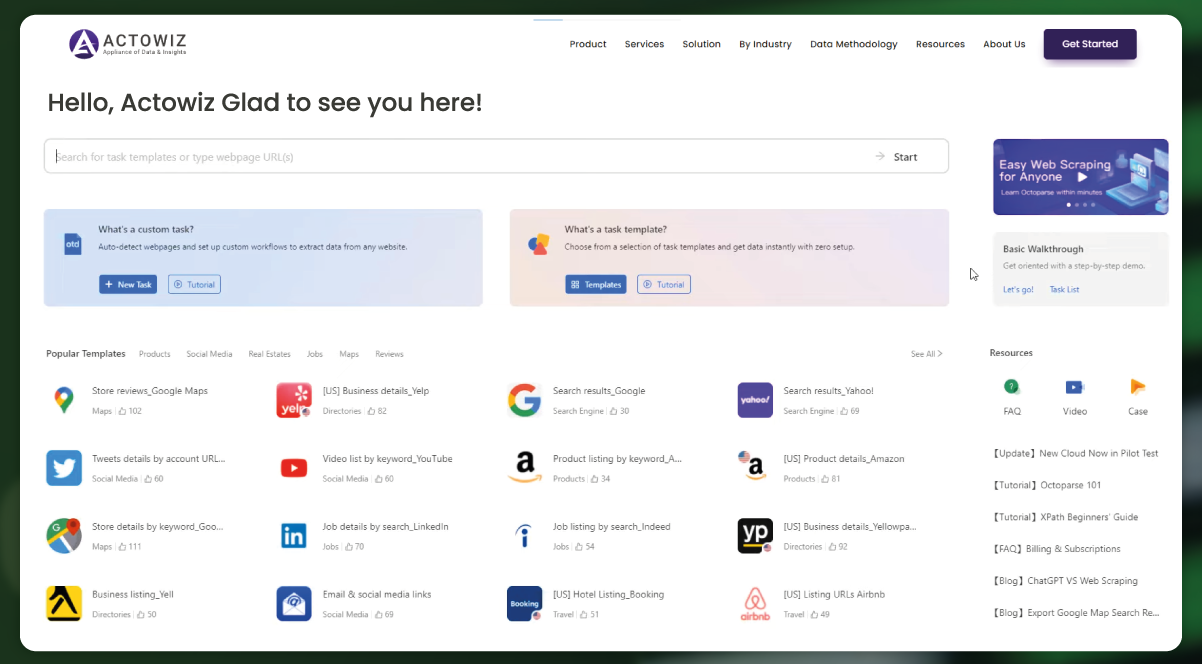
Task: Open the Export Google Map Search blog
Action: tap(1075, 613)
